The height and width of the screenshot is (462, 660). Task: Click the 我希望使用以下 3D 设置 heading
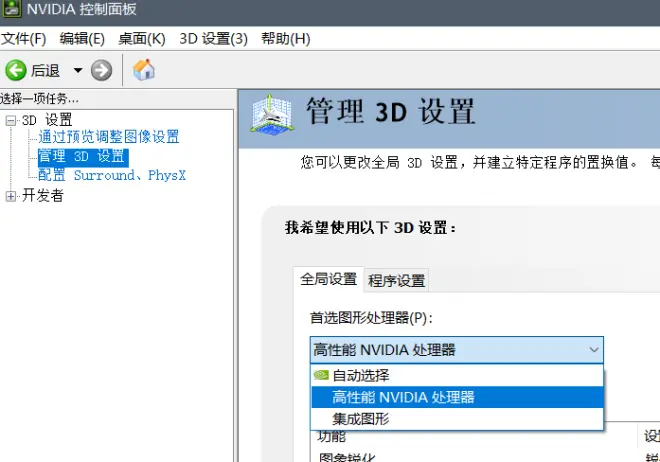pos(370,228)
